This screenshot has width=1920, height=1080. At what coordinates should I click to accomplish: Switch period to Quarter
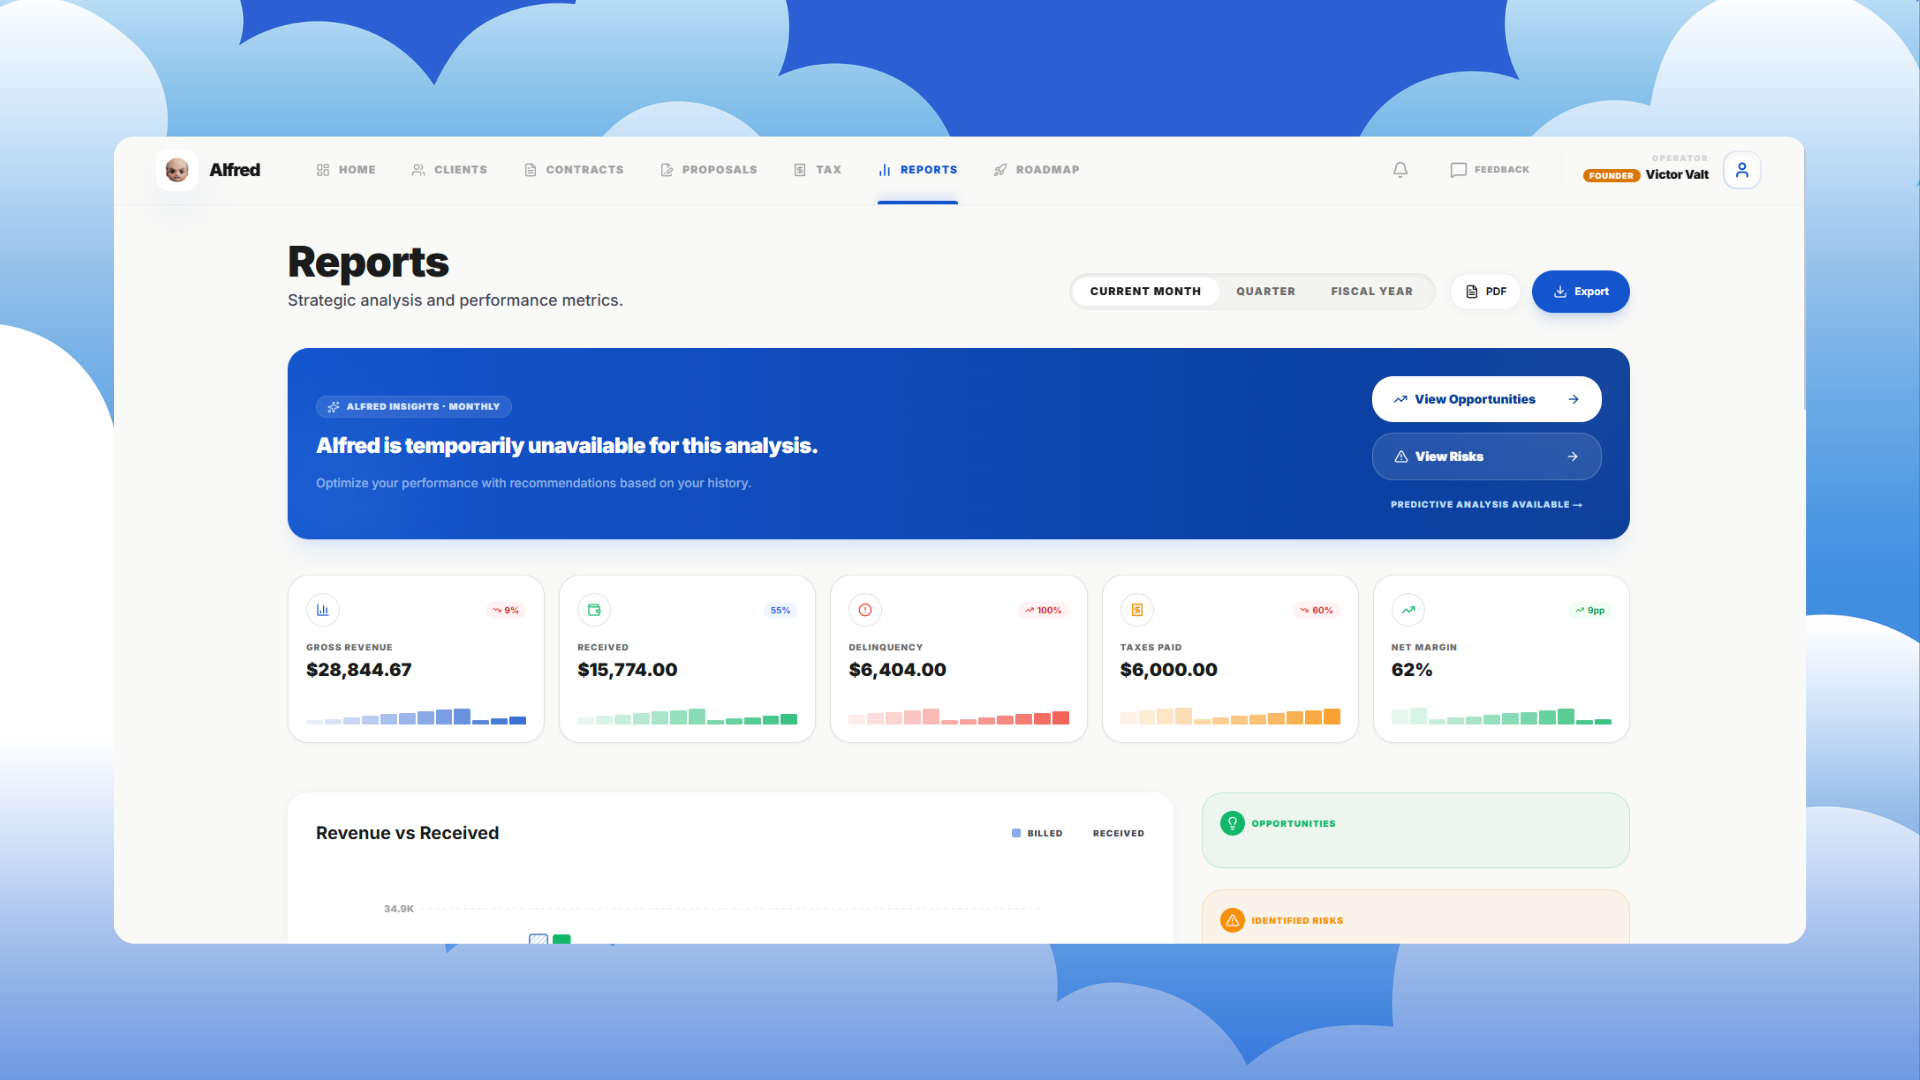(1265, 291)
